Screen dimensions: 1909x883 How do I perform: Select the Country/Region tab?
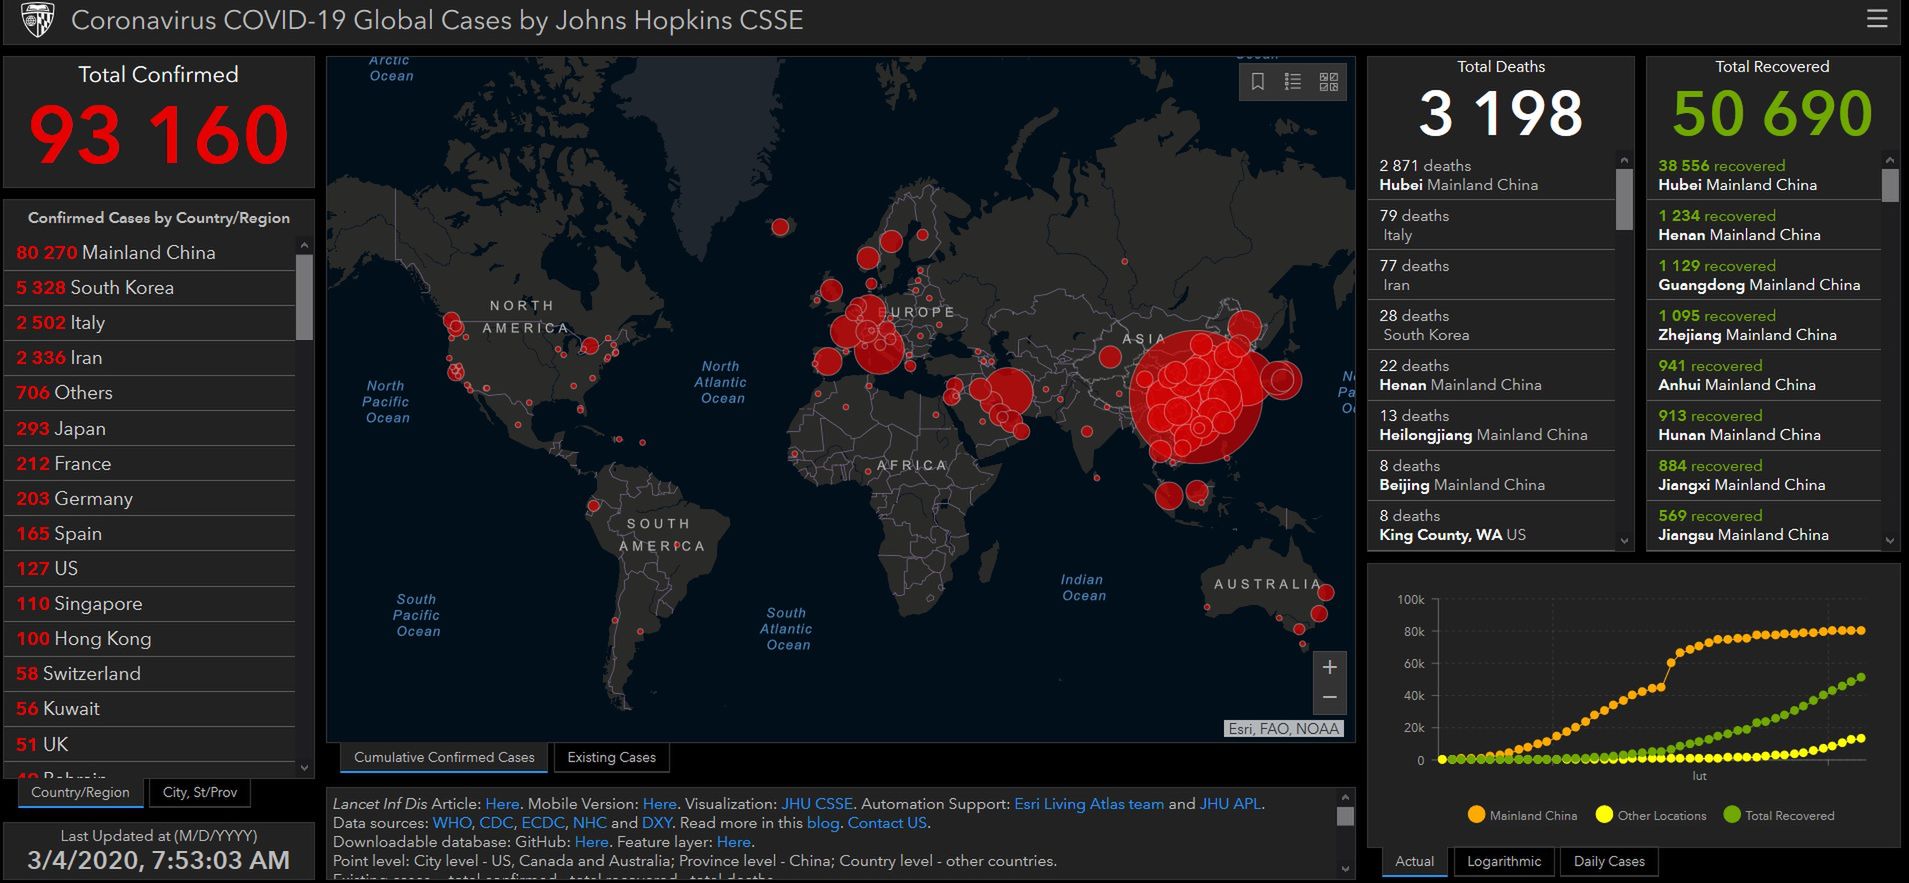(x=80, y=792)
